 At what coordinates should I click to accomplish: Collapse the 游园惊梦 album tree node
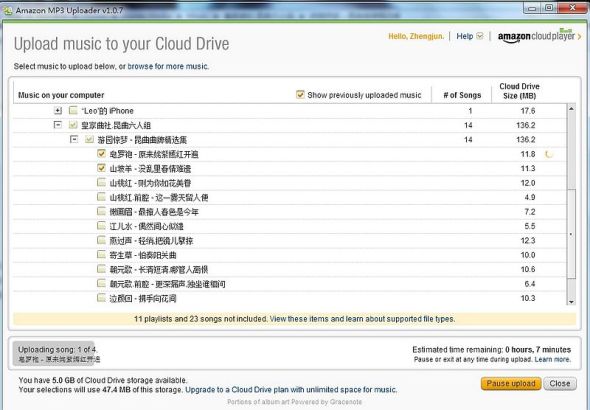pos(74,139)
